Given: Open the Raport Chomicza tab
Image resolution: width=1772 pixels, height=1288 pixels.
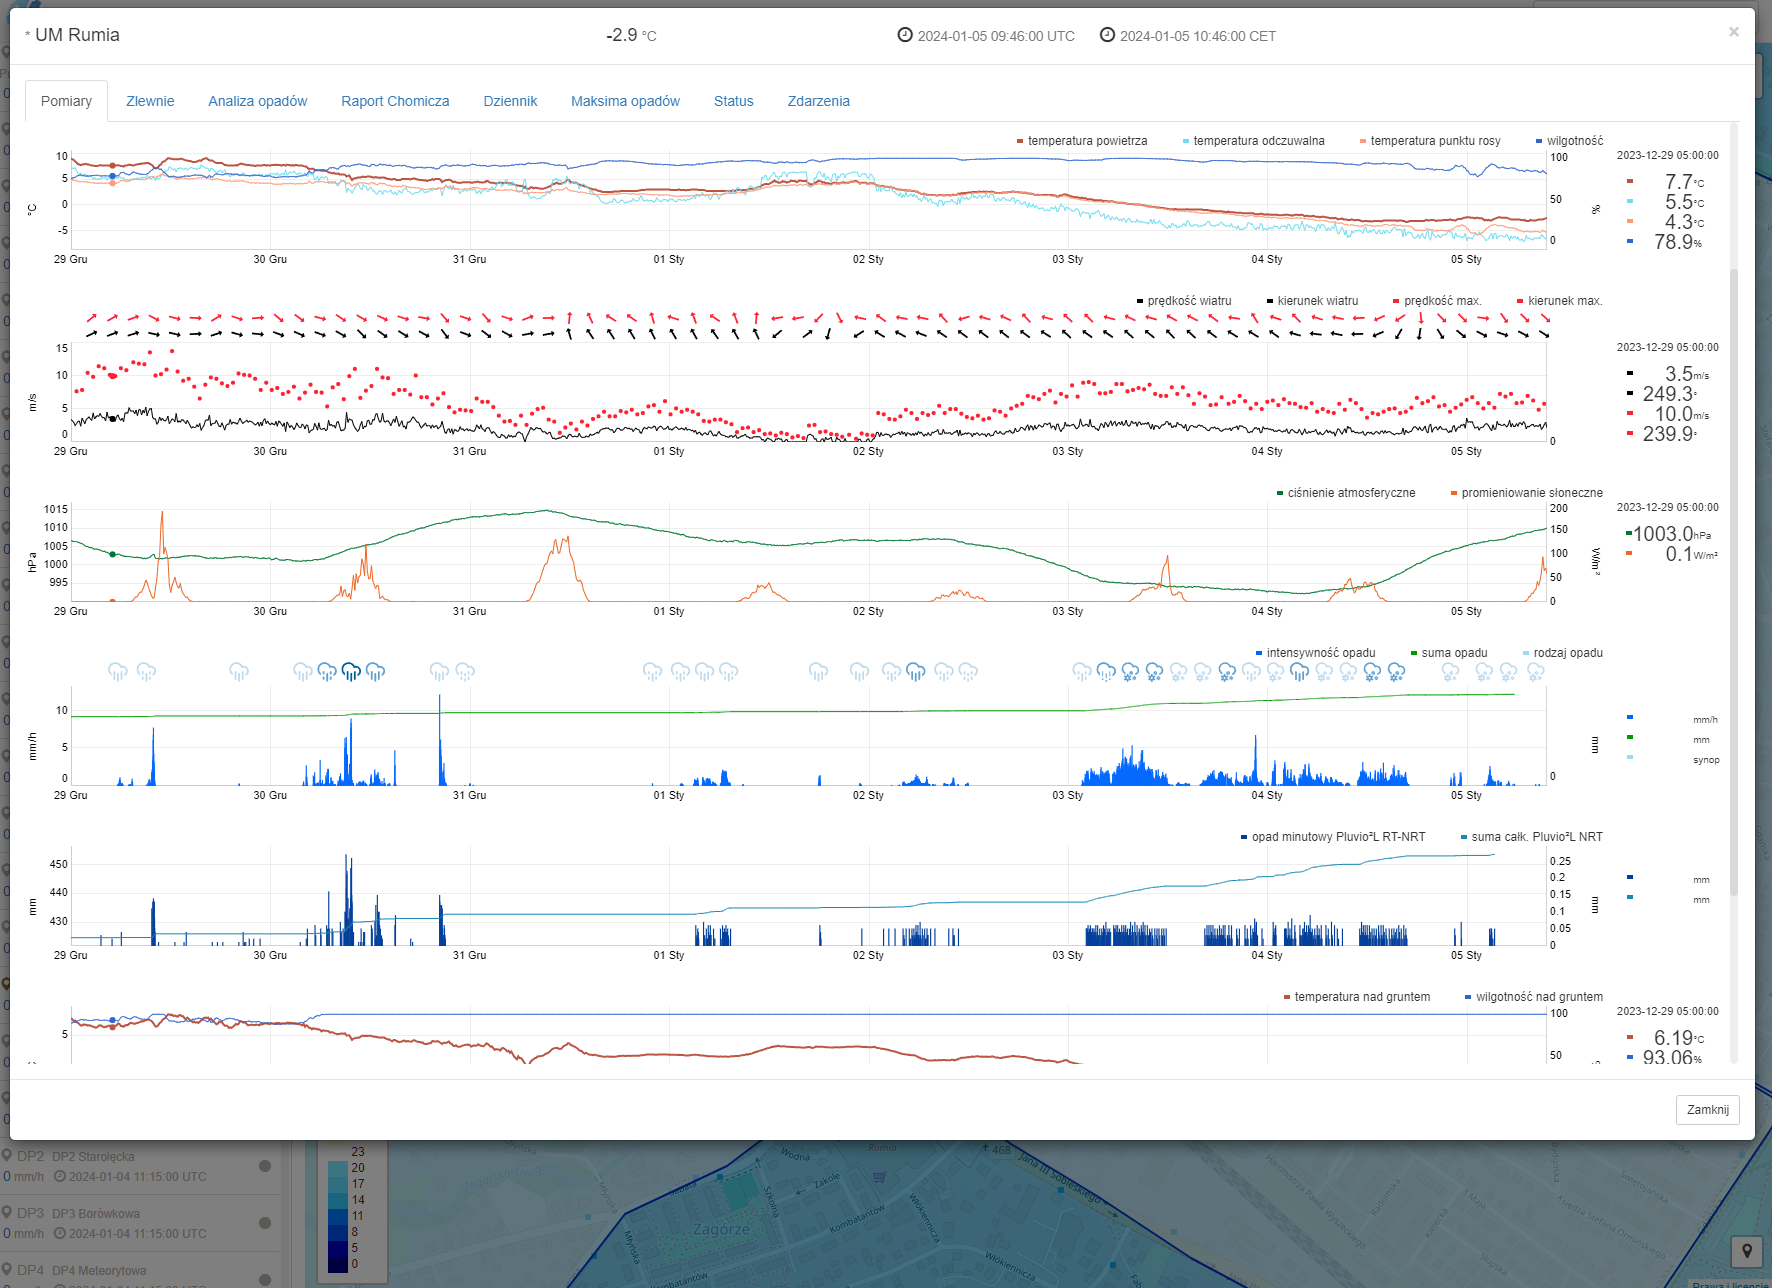Looking at the screenshot, I should click(x=395, y=101).
